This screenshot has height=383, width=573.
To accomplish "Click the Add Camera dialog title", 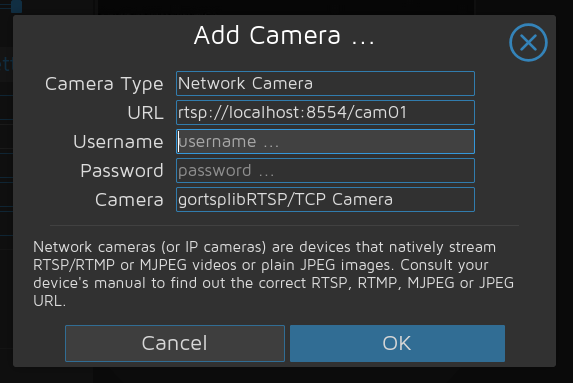I will tap(284, 35).
